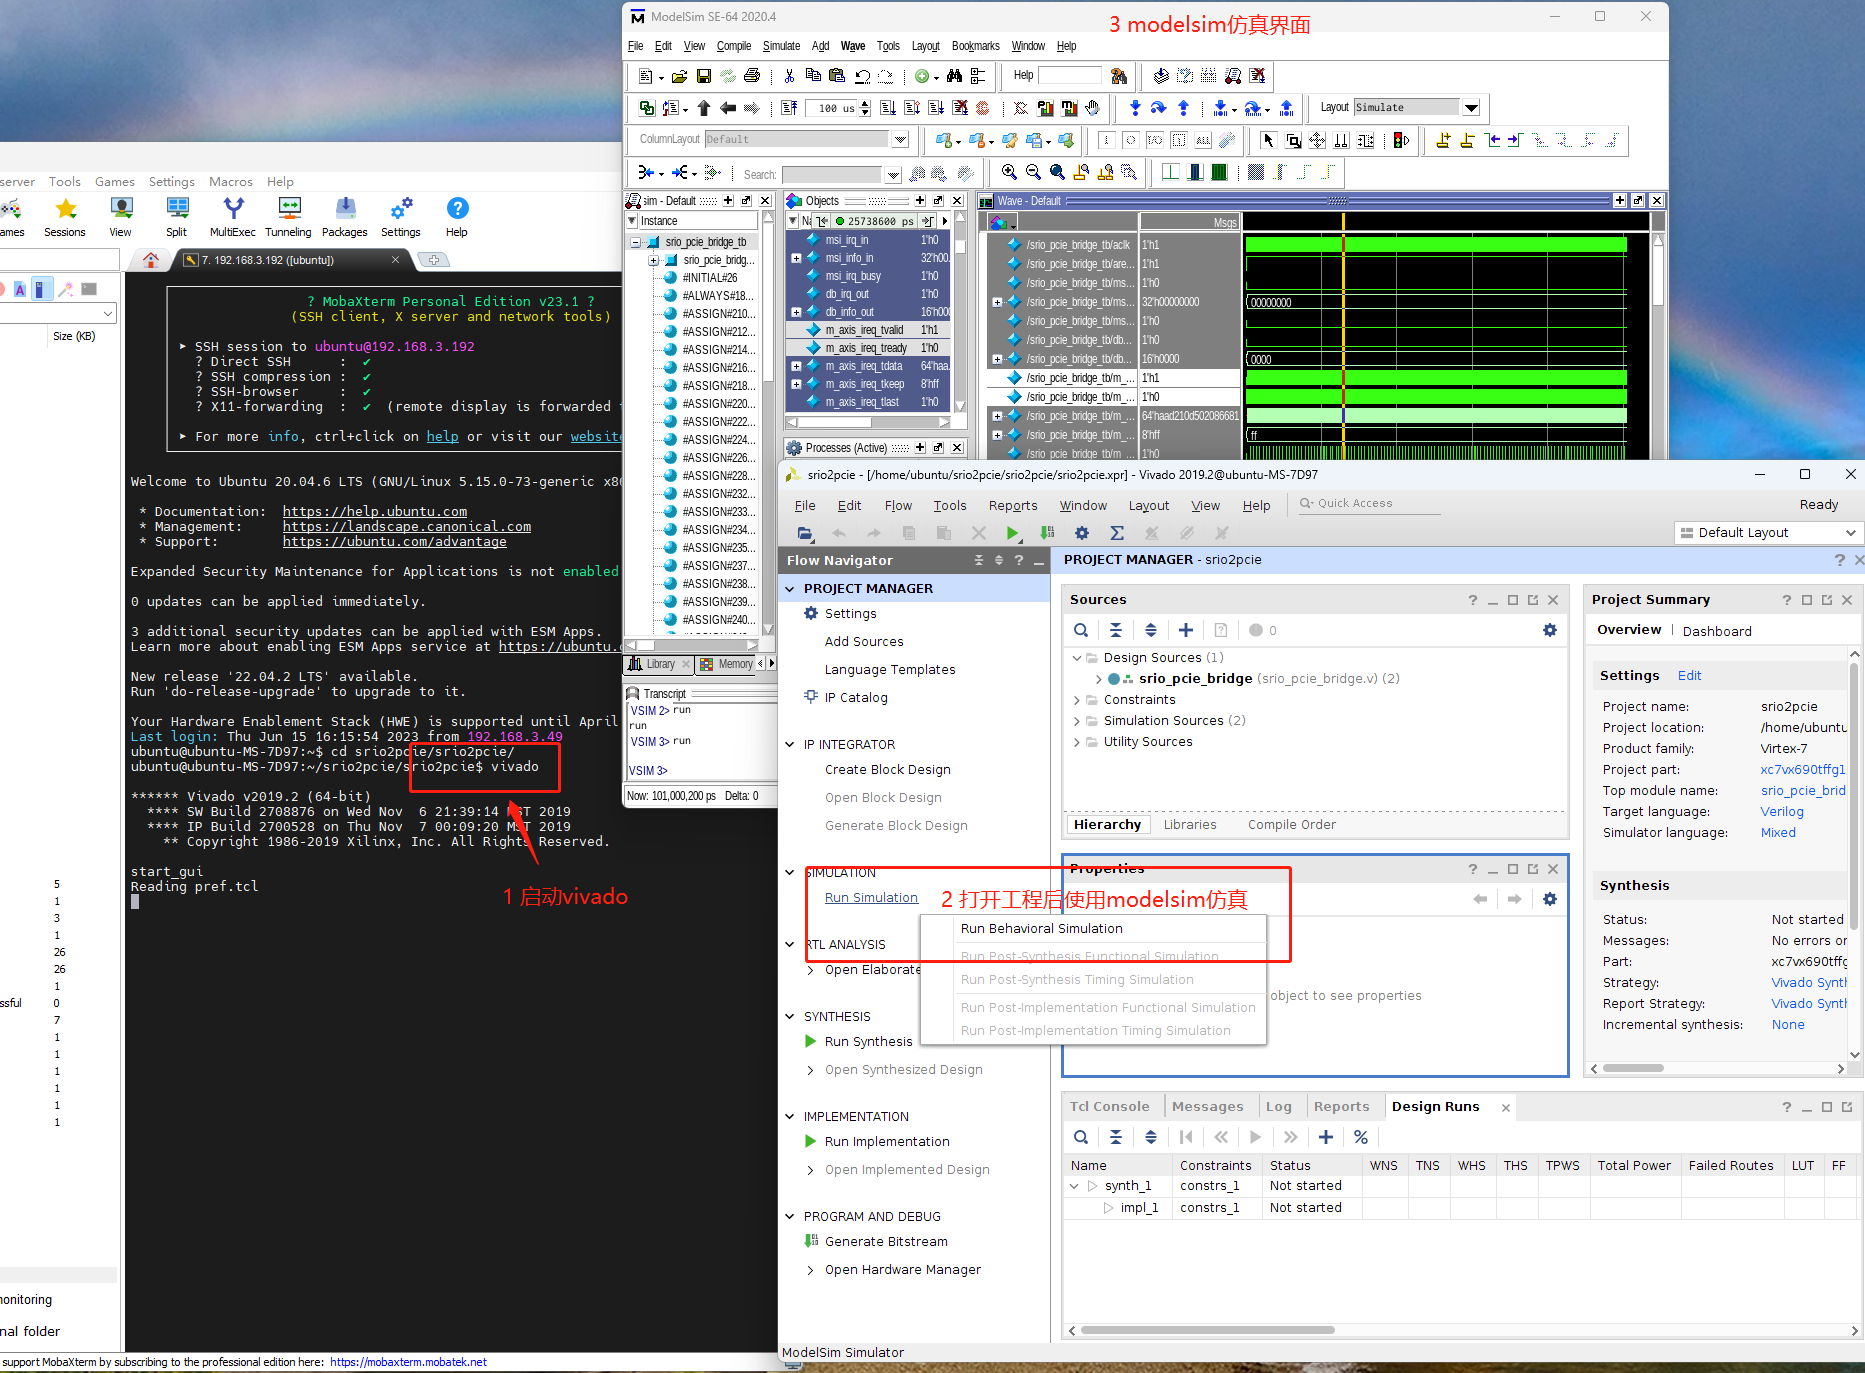Switch to Dashboard tab in Project Summary
This screenshot has height=1373, width=1865.
pyautogui.click(x=1717, y=631)
